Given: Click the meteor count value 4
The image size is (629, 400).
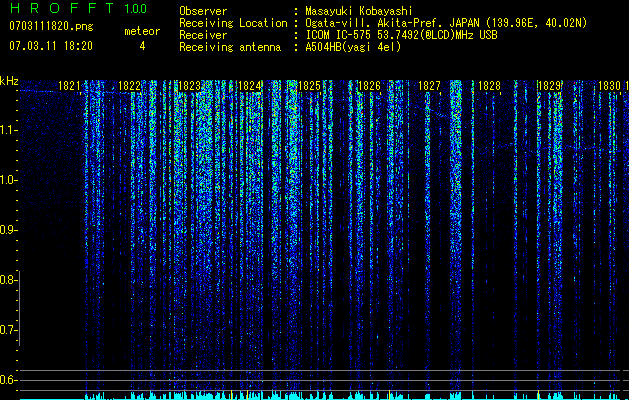Looking at the screenshot, I should pyautogui.click(x=142, y=46).
